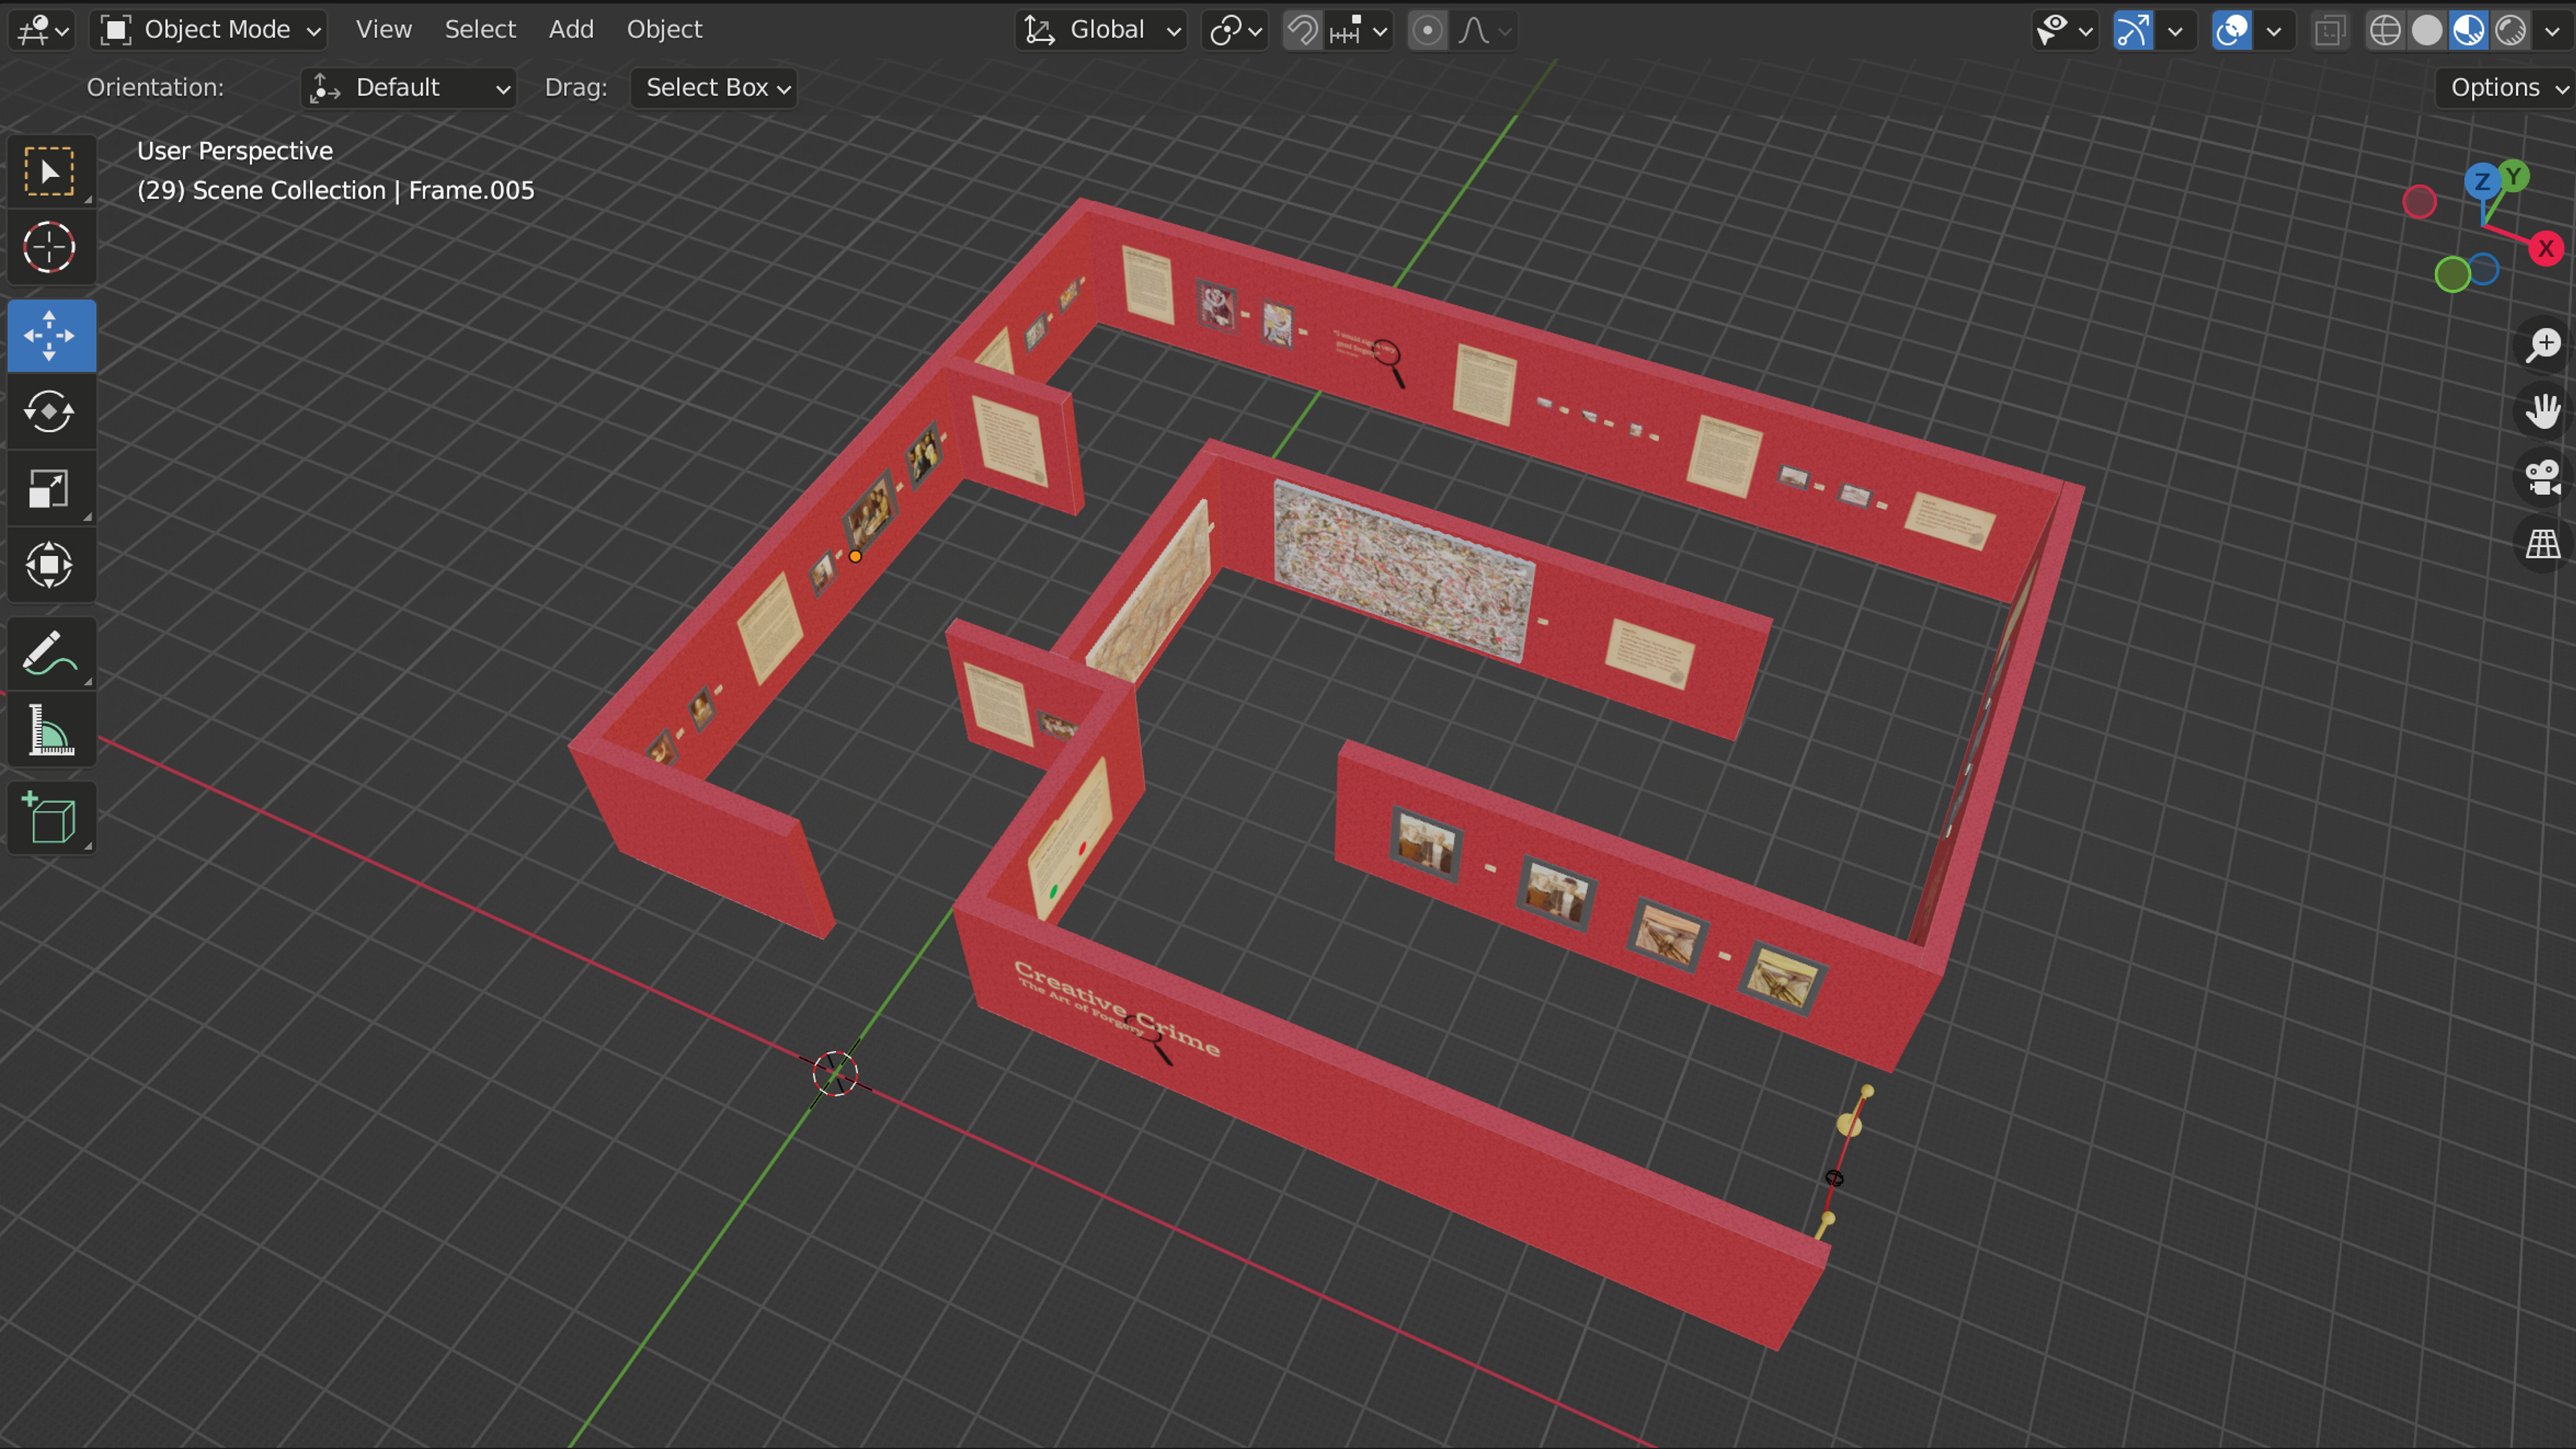Click the pan view hand icon
This screenshot has height=1449, width=2576.
[x=2543, y=411]
